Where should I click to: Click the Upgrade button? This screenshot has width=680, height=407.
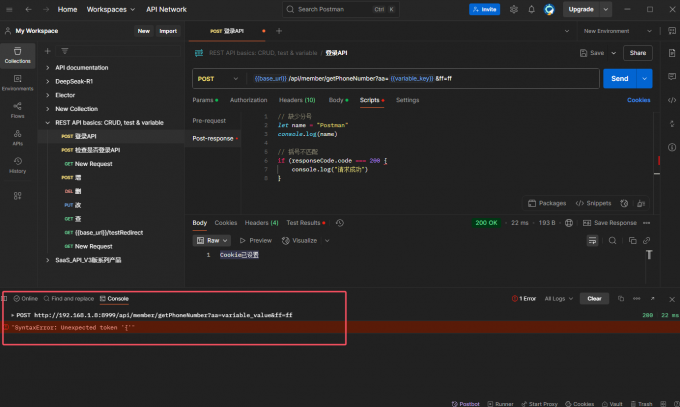point(581,9)
